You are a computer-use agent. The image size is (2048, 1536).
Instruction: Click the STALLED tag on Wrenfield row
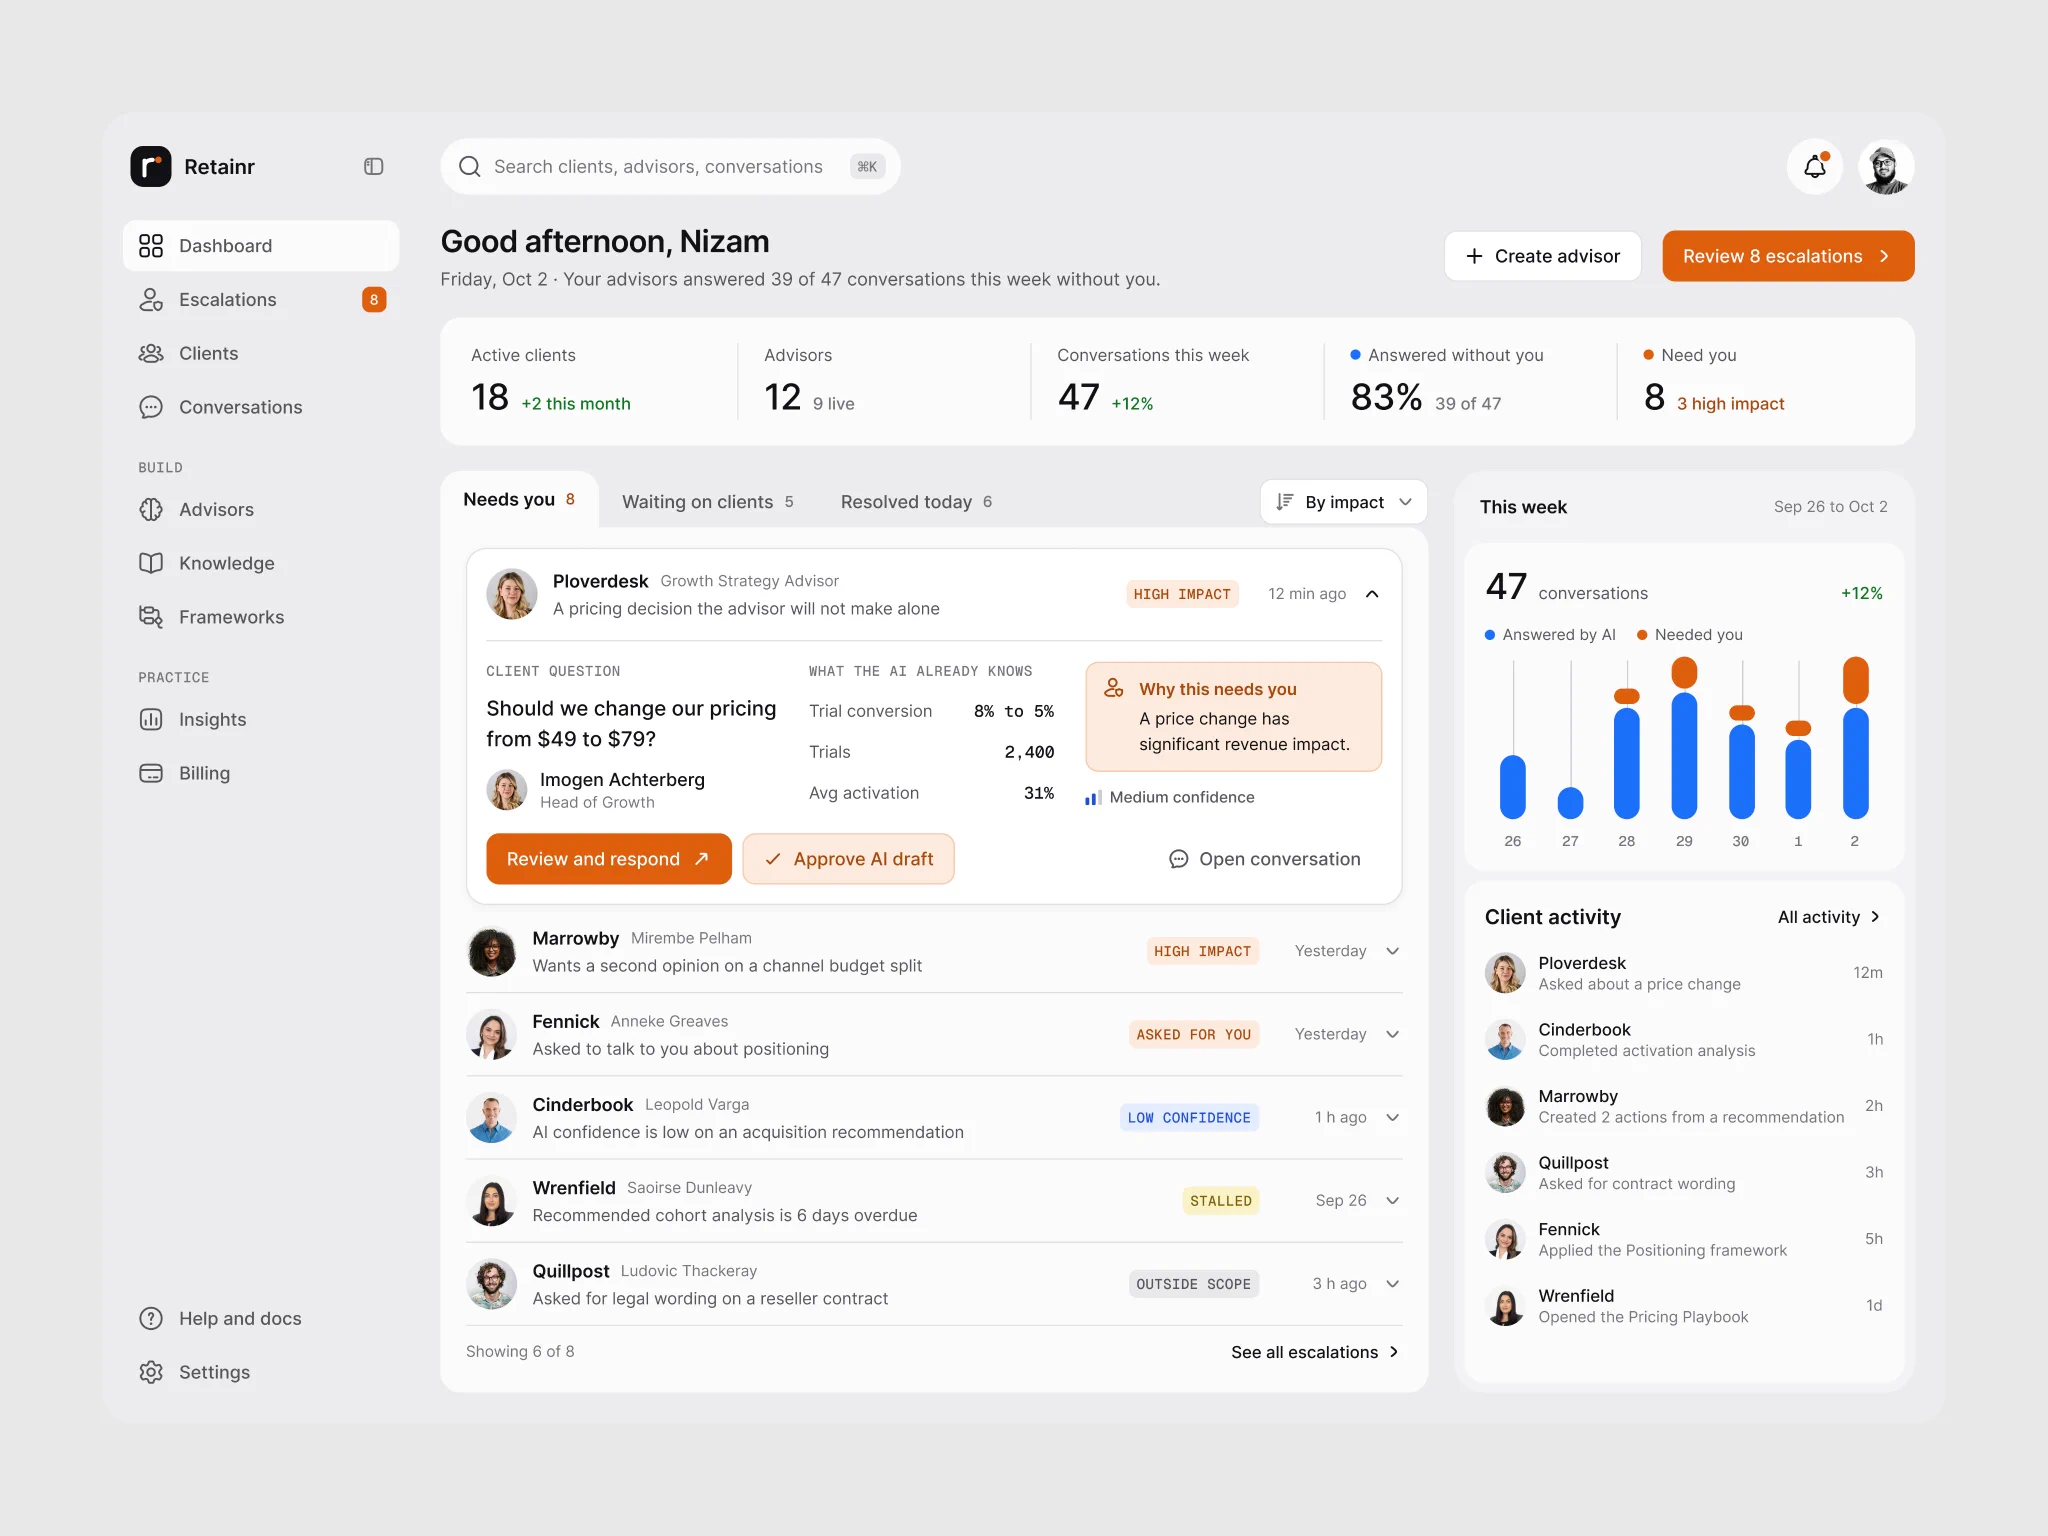pos(1221,1200)
